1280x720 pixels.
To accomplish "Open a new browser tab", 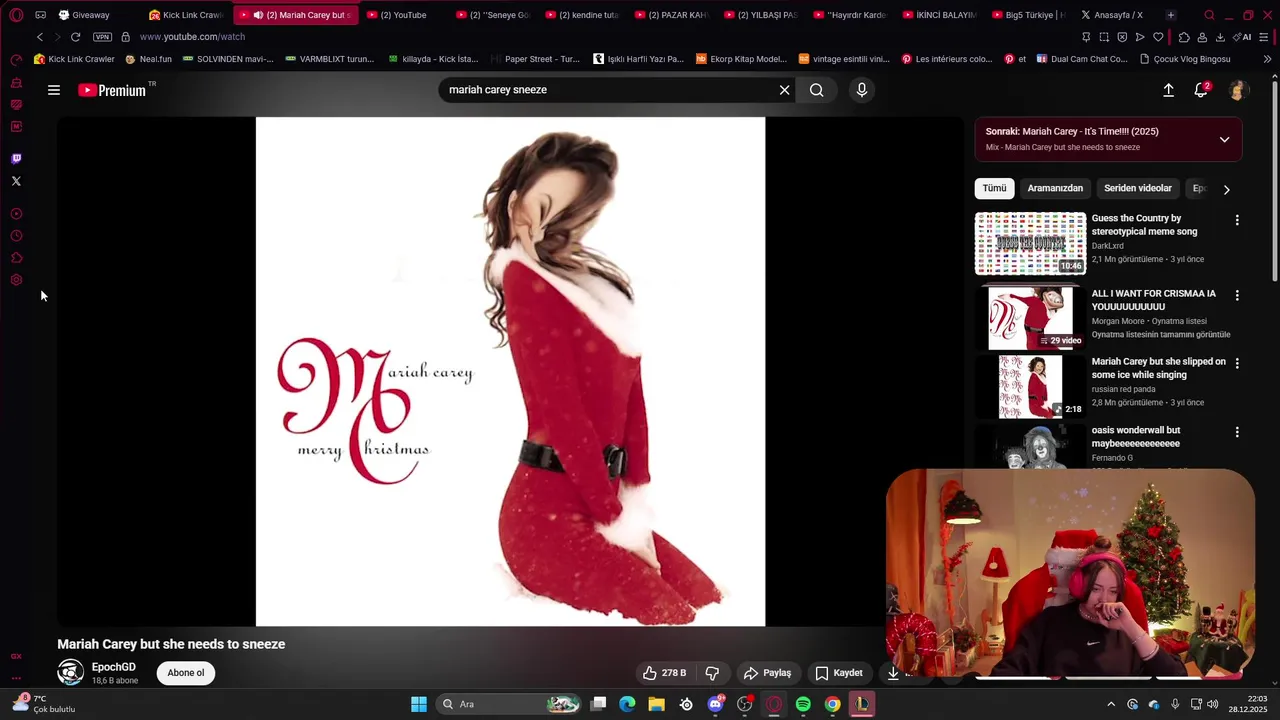I will pyautogui.click(x=1170, y=15).
